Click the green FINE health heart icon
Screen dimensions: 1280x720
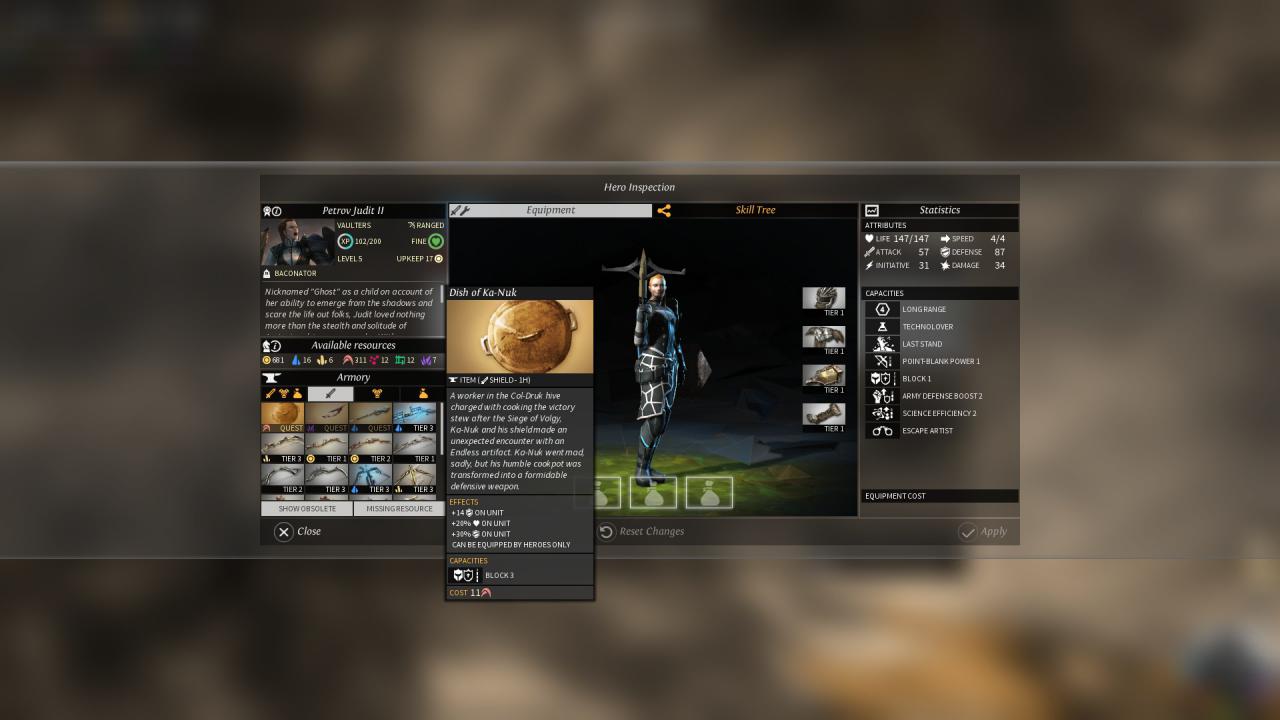coord(436,241)
